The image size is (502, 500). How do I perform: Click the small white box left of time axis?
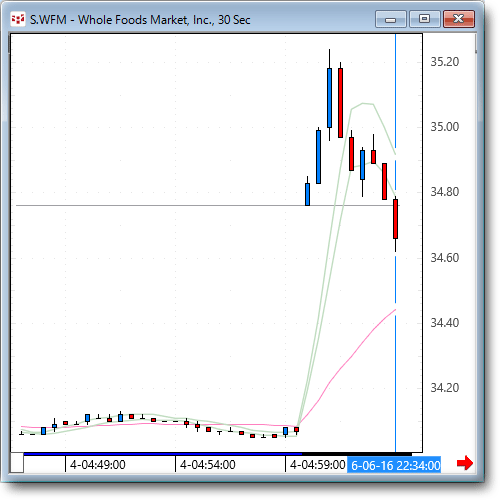tap(17, 463)
